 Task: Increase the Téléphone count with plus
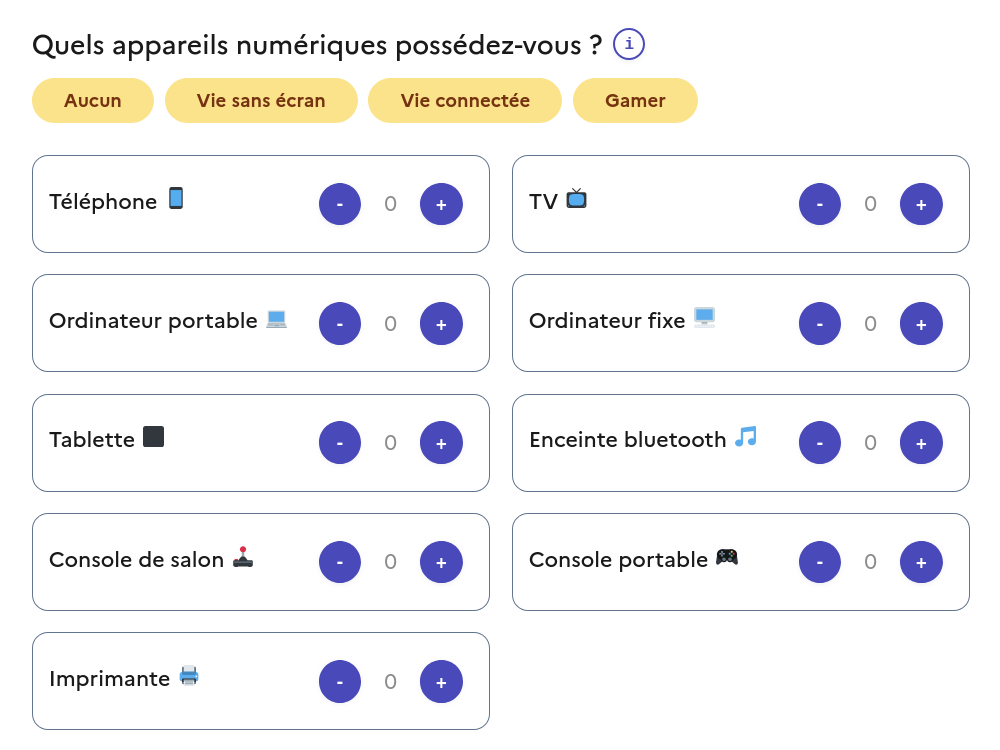(441, 204)
